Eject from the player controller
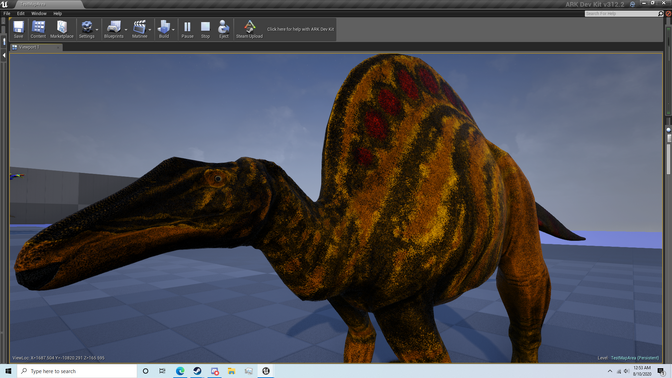672x378 pixels. point(224,29)
